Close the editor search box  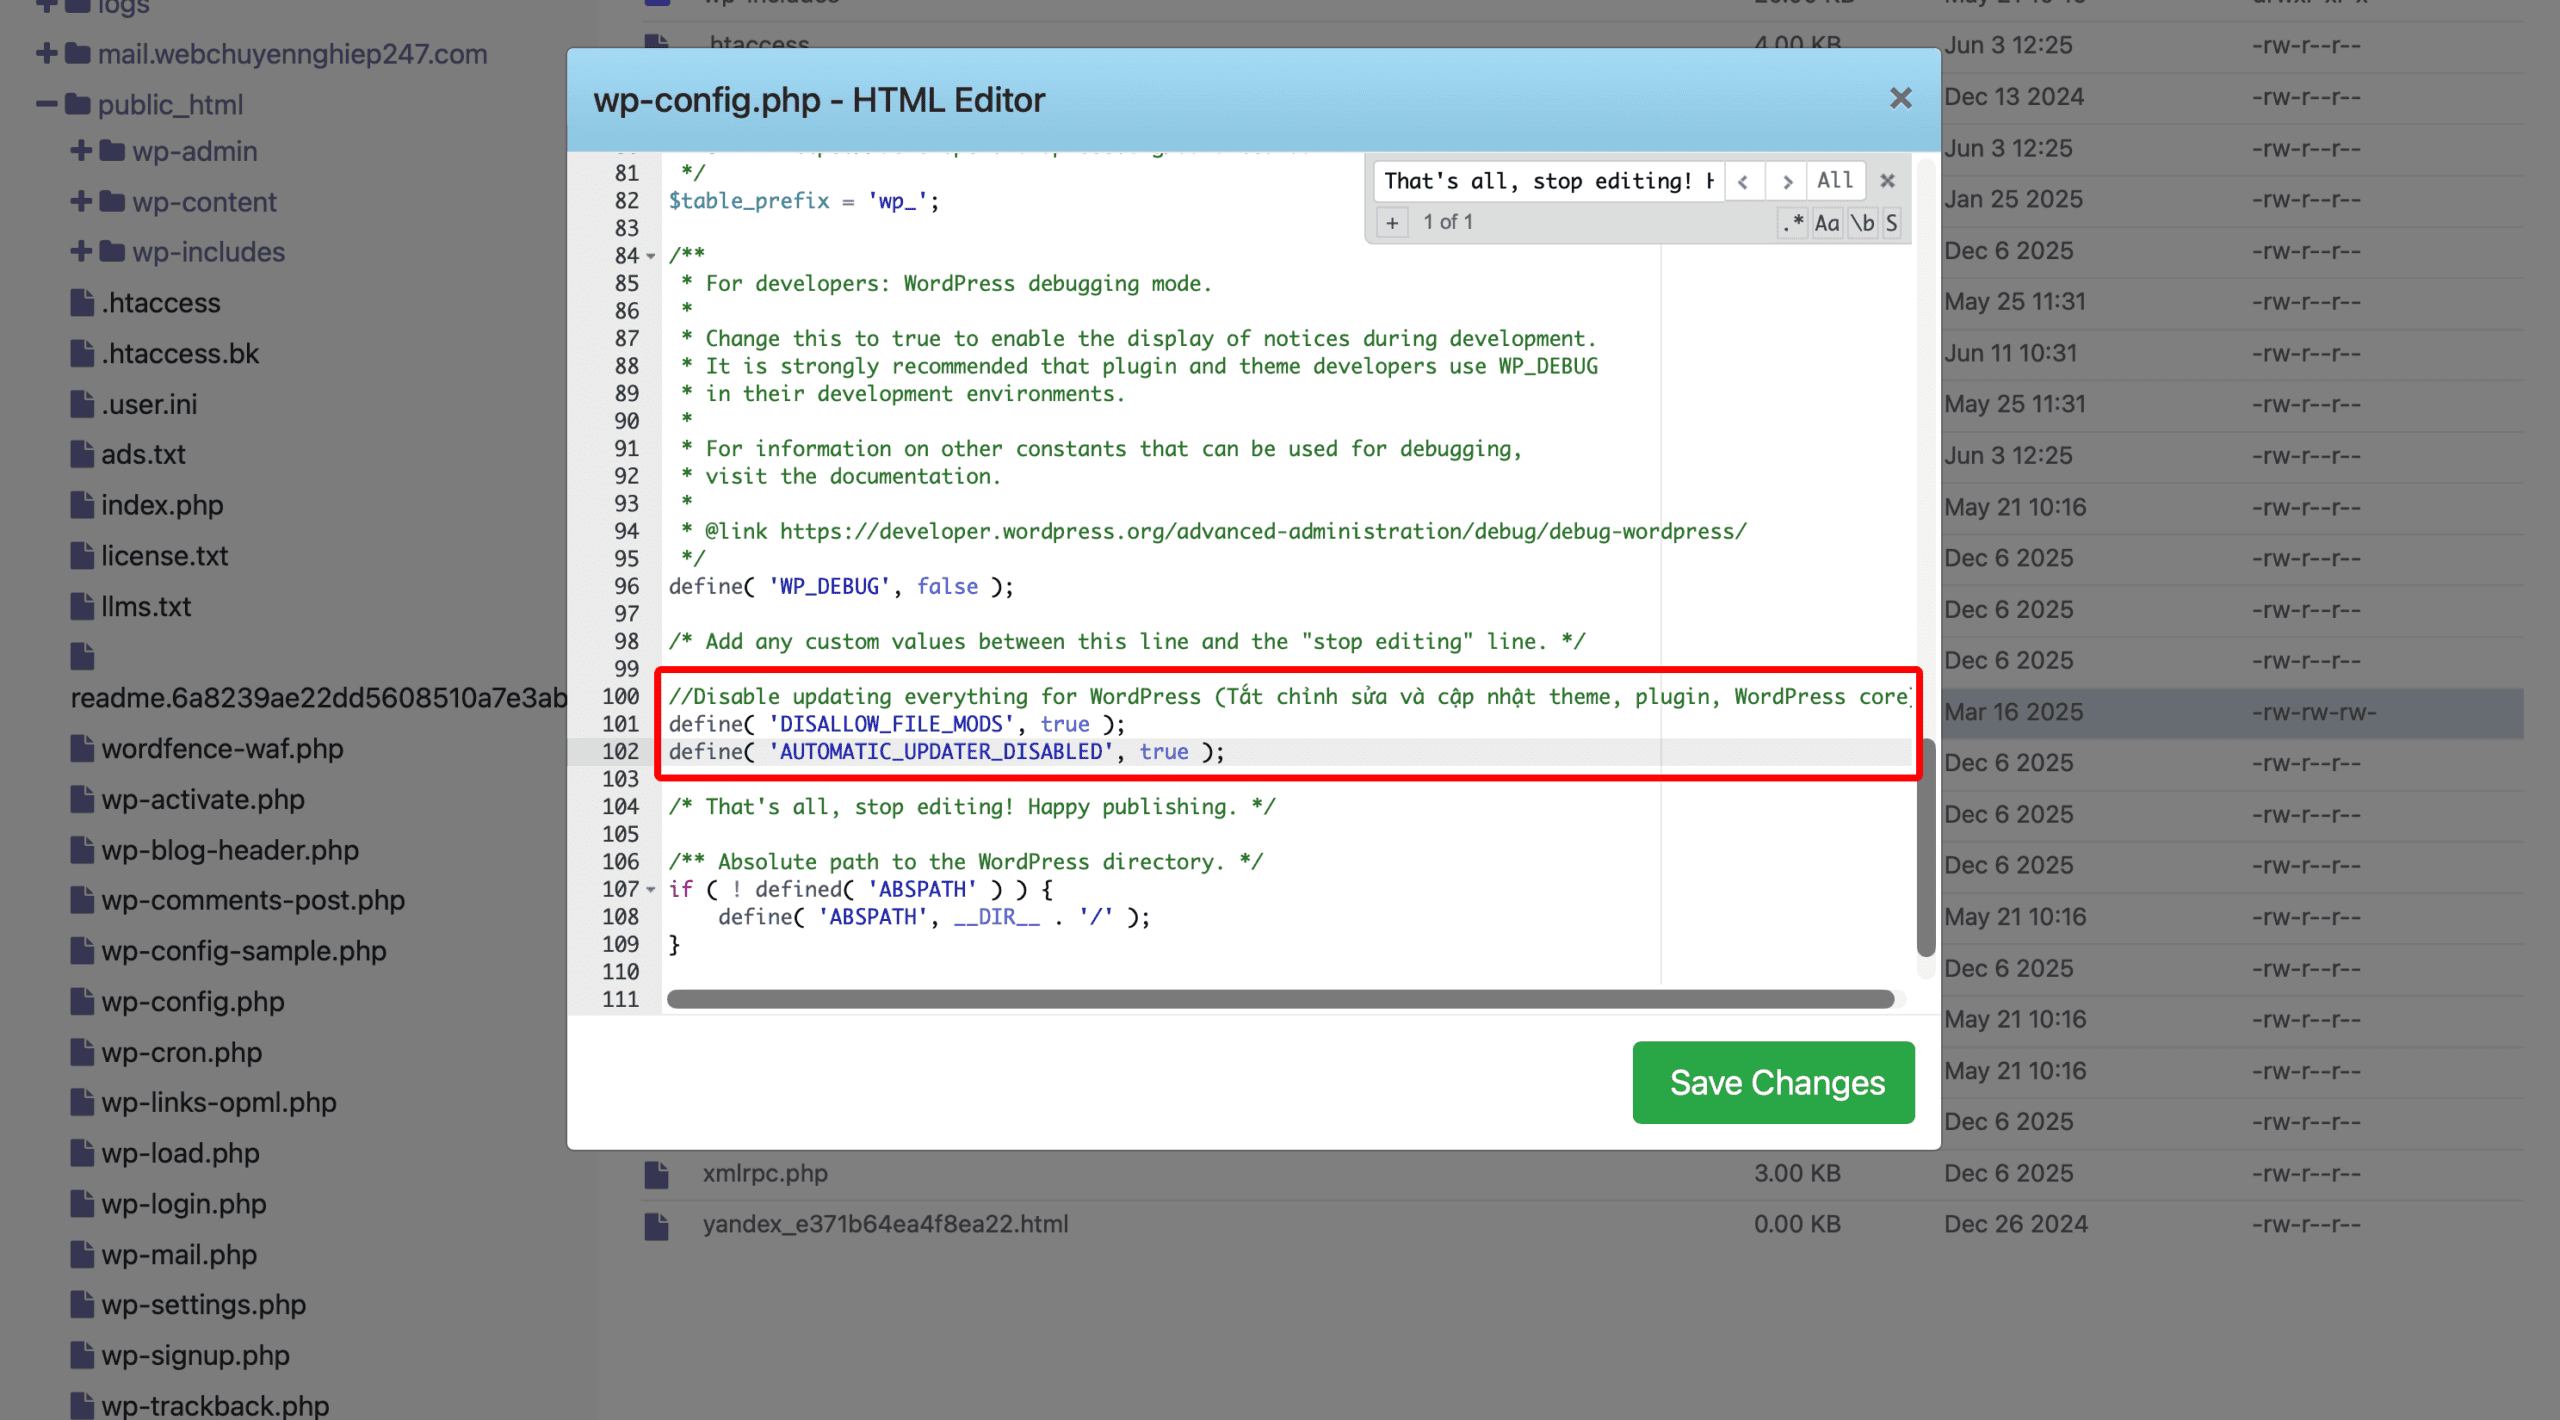point(1887,181)
